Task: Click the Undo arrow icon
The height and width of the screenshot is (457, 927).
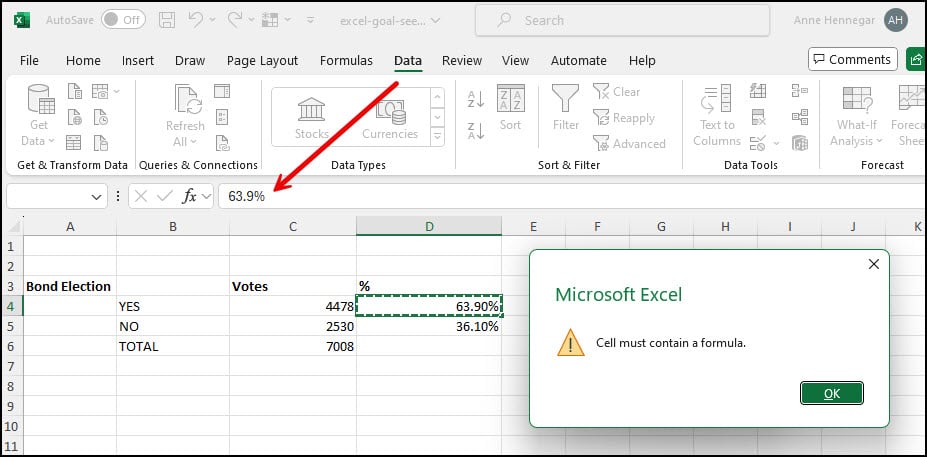Action: [196, 20]
